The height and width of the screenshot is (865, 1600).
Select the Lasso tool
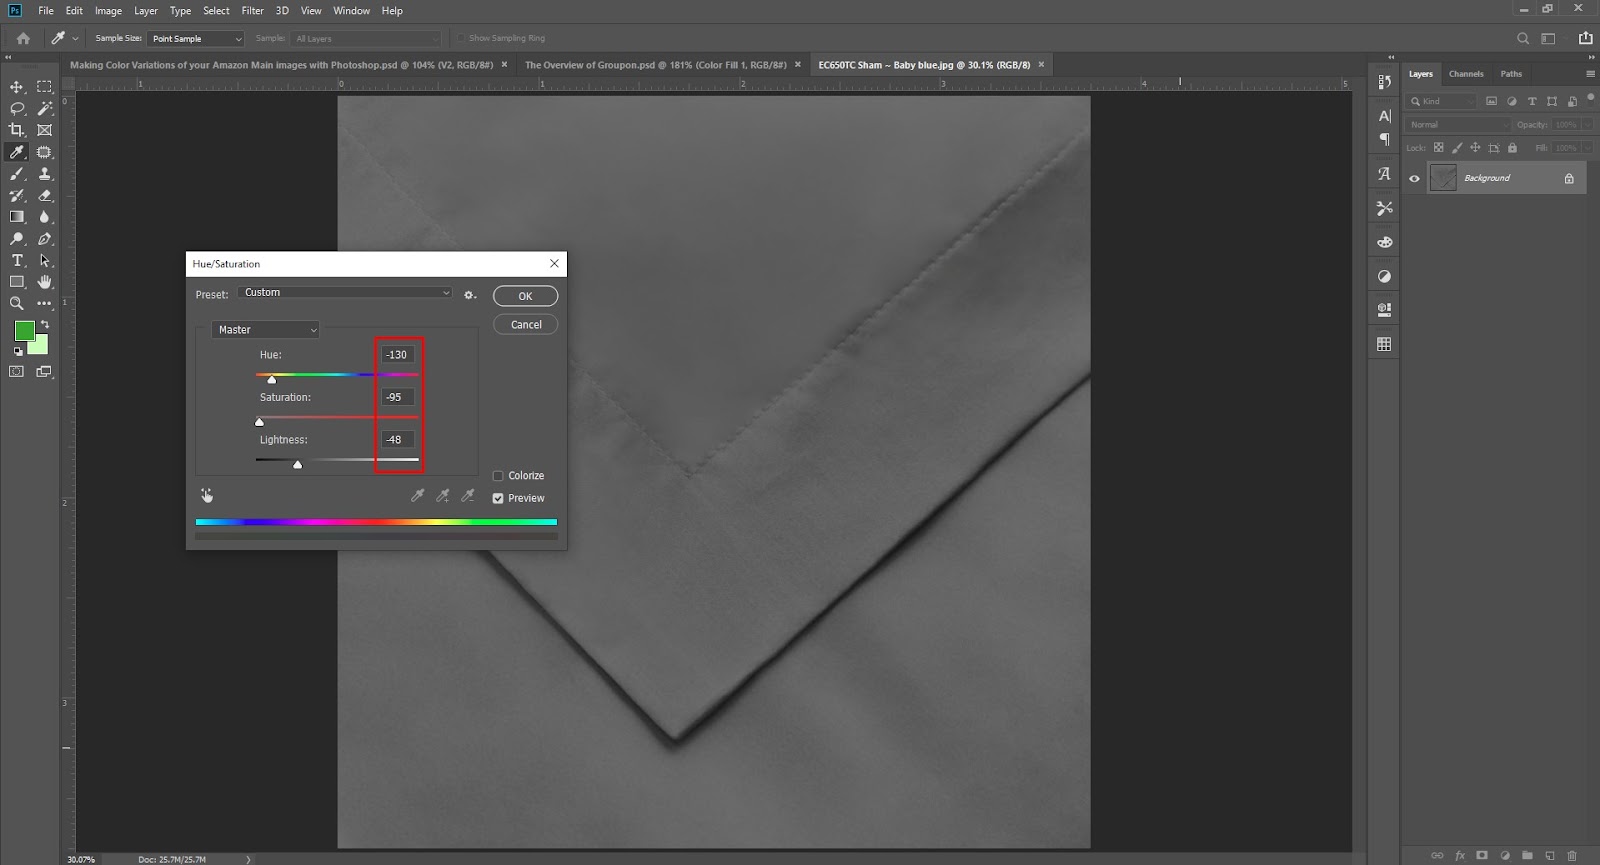coord(17,108)
